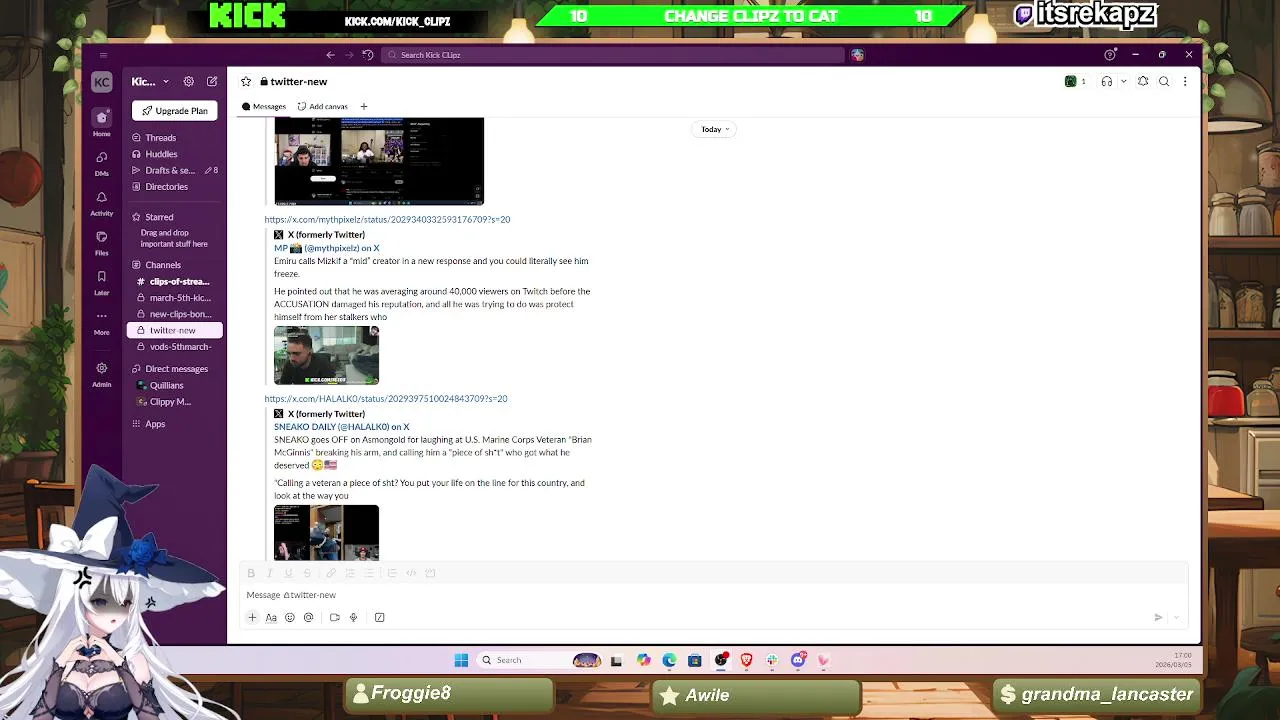This screenshot has height=720, width=1280.
Task: Add a new tab with the plus icon
Action: 364,106
